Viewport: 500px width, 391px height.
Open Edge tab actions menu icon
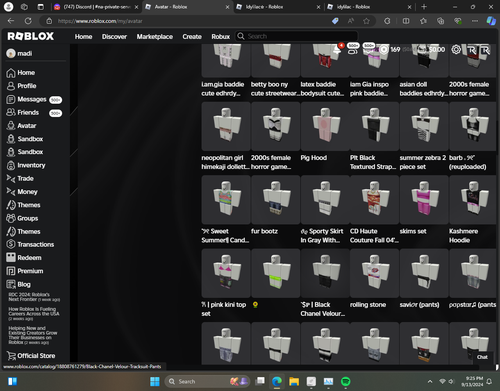coord(41,7)
